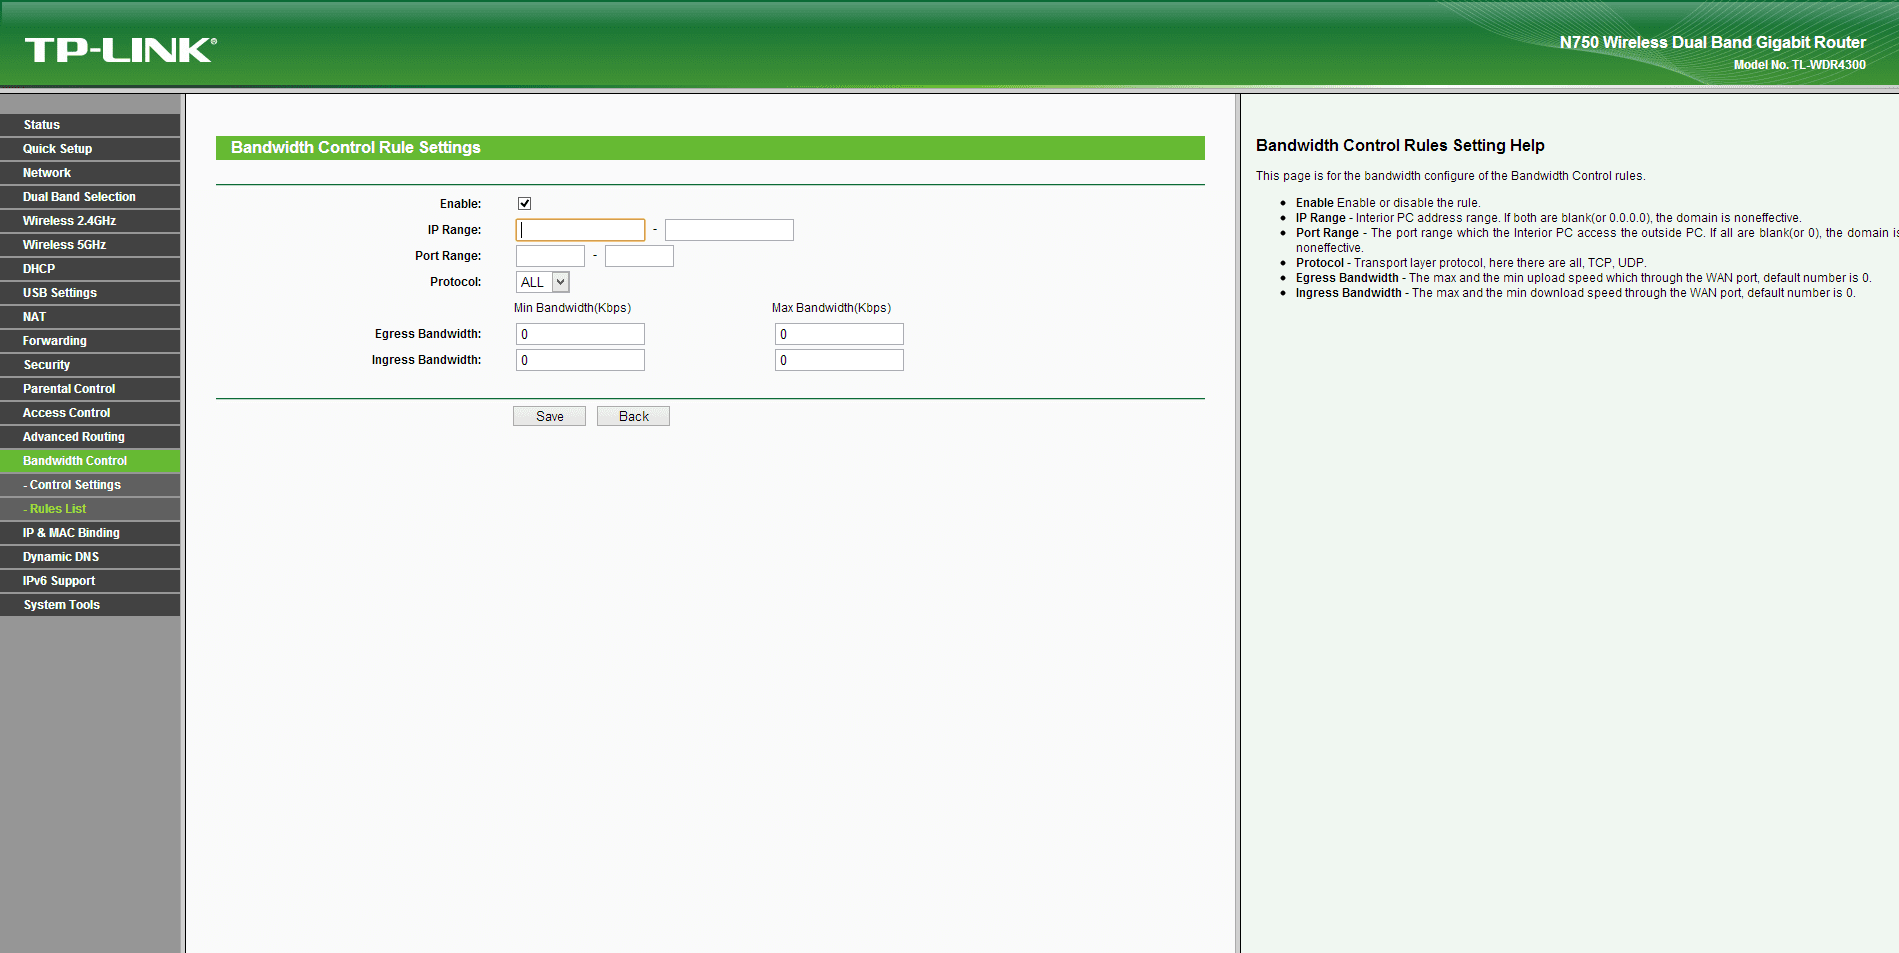Click 'N750 Wireless Dual Band Gigabit Router' title

1713,42
